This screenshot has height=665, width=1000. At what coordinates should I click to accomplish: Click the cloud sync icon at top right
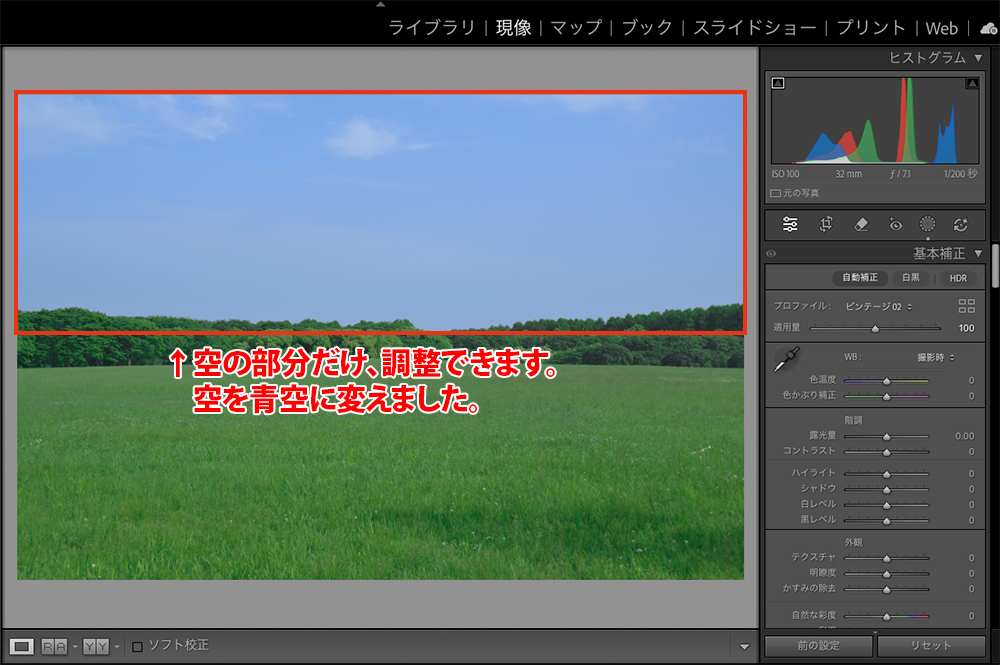pos(988,29)
